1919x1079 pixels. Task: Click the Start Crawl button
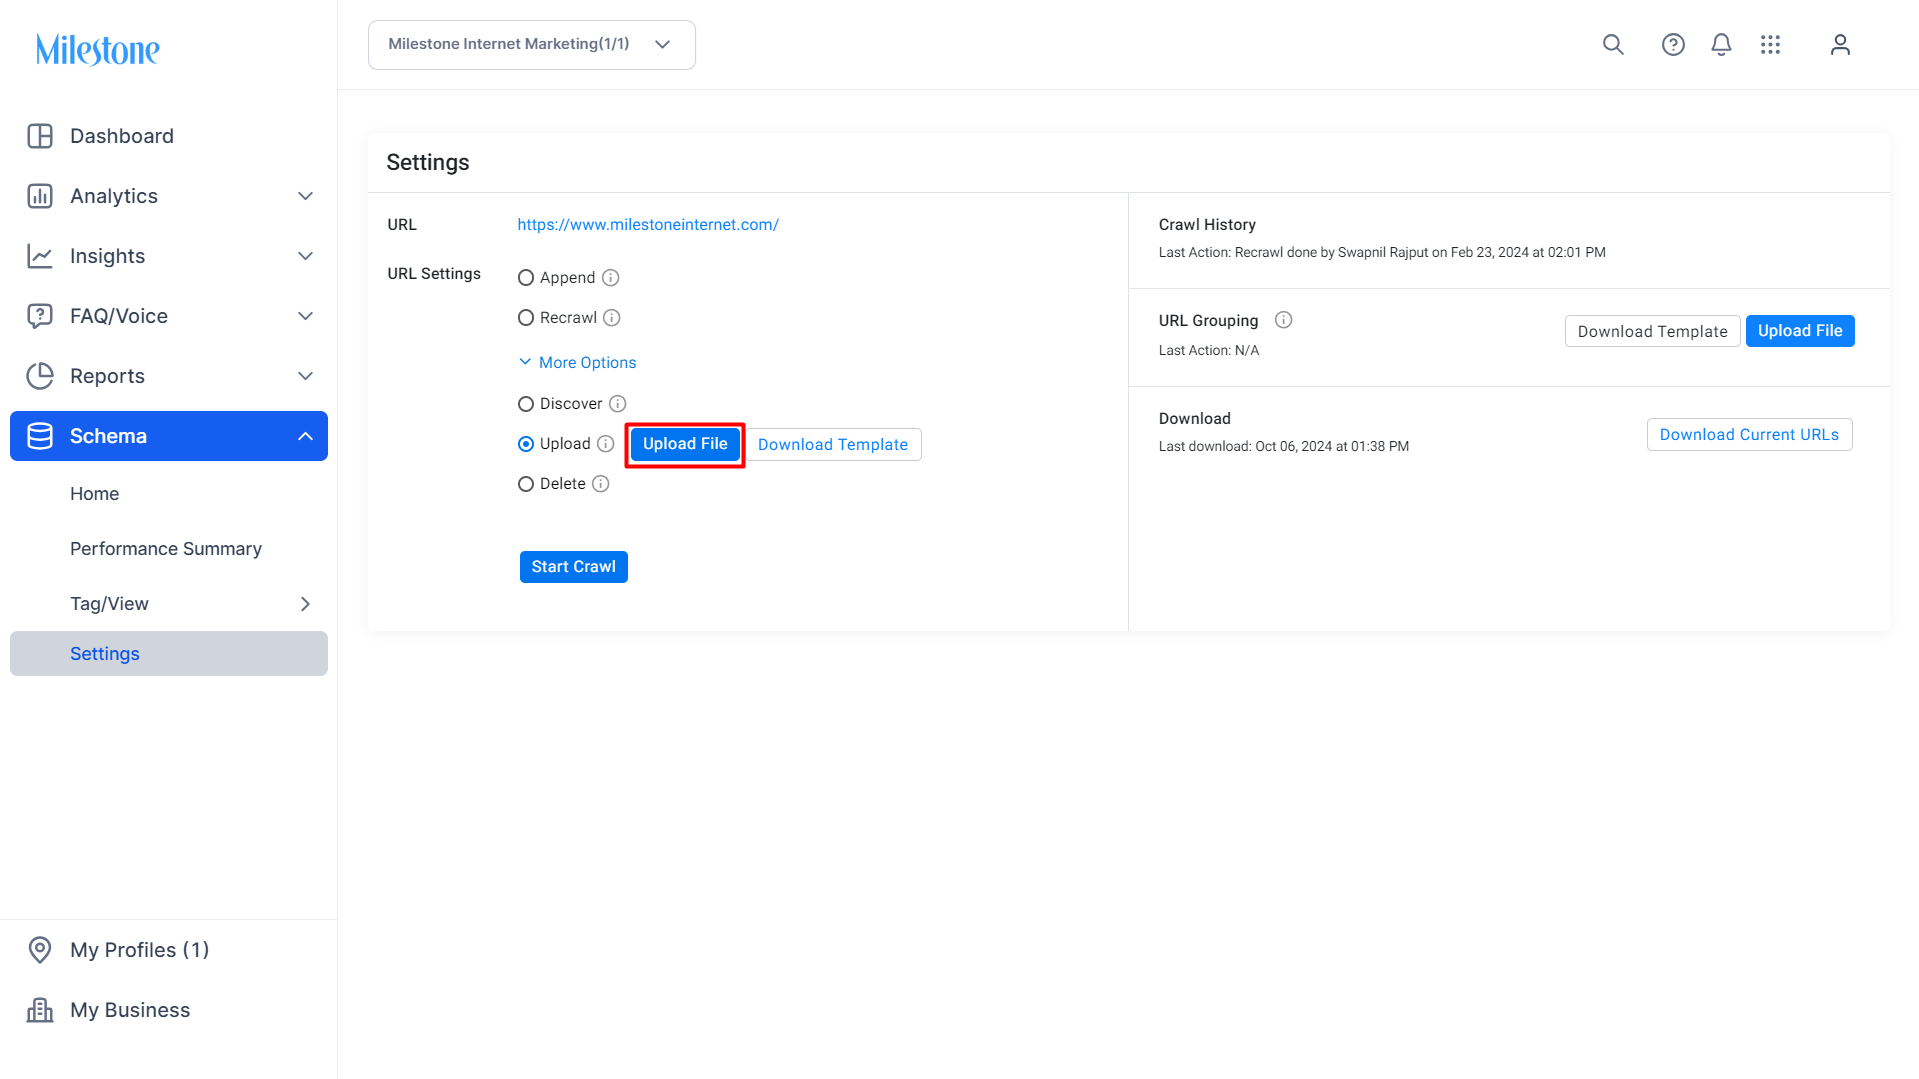(x=574, y=567)
